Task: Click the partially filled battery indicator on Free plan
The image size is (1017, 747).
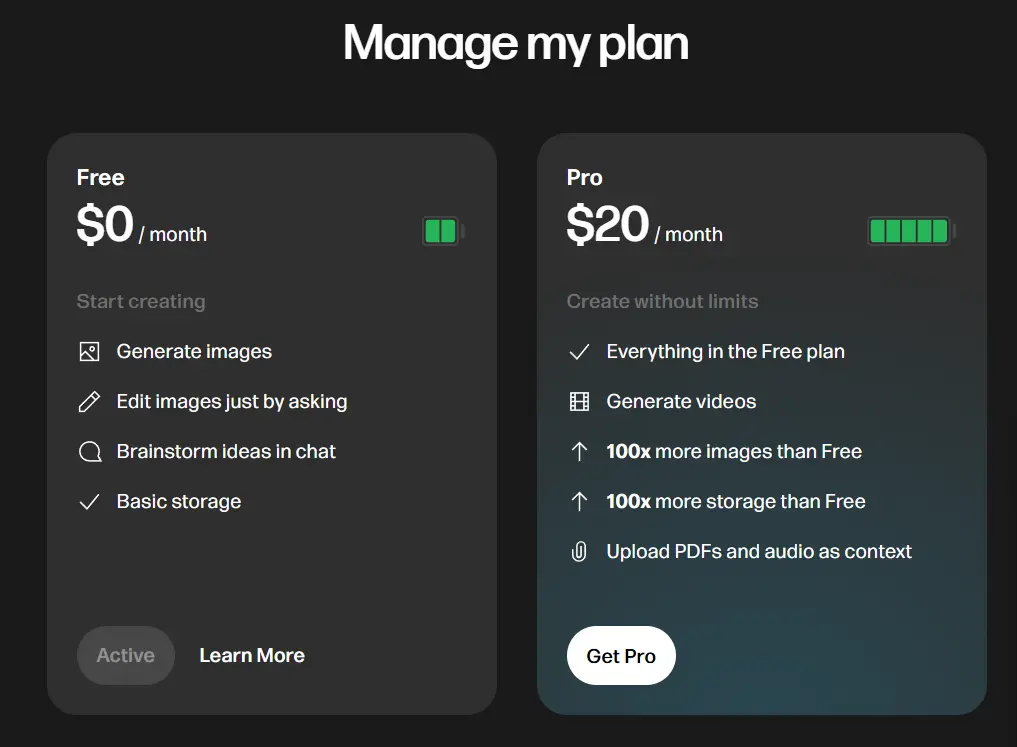Action: pos(441,231)
